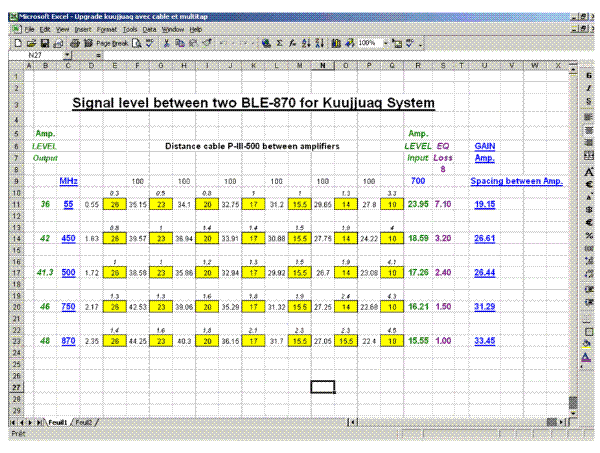Select the Feuil1 sheet tab
600x453 pixels.
[x=57, y=422]
